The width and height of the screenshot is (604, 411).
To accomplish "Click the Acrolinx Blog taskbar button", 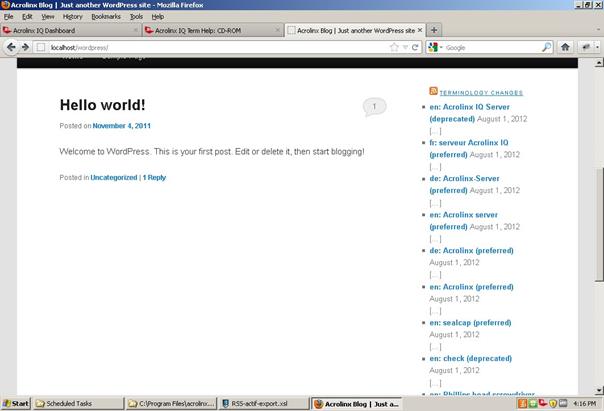I will [357, 404].
